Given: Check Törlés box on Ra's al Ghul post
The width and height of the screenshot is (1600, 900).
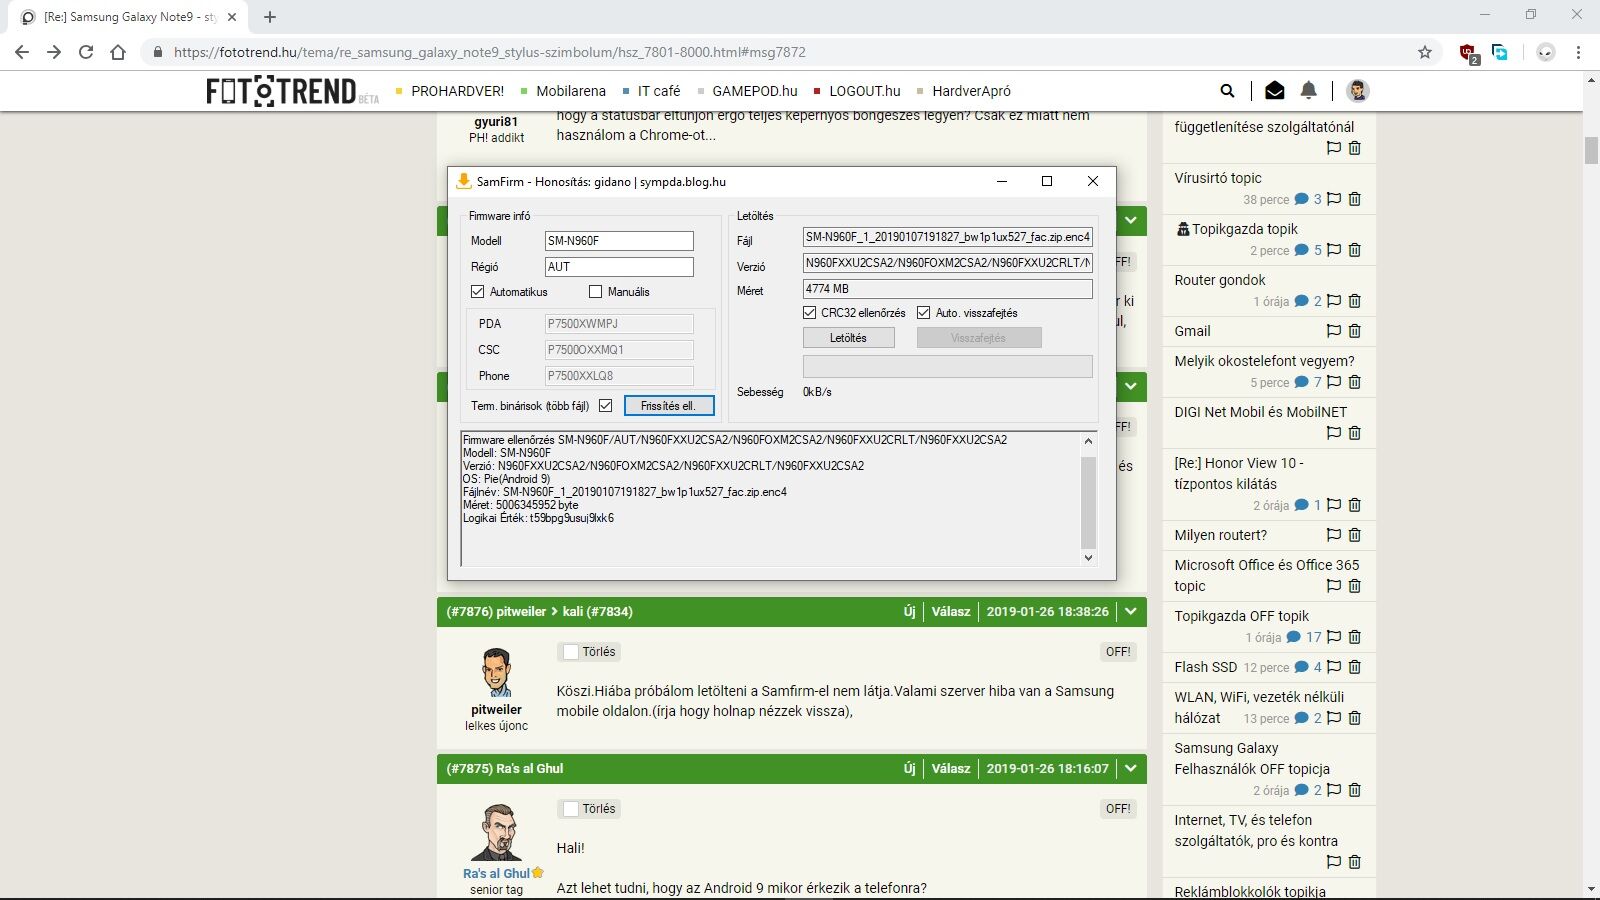Looking at the screenshot, I should tap(571, 809).
